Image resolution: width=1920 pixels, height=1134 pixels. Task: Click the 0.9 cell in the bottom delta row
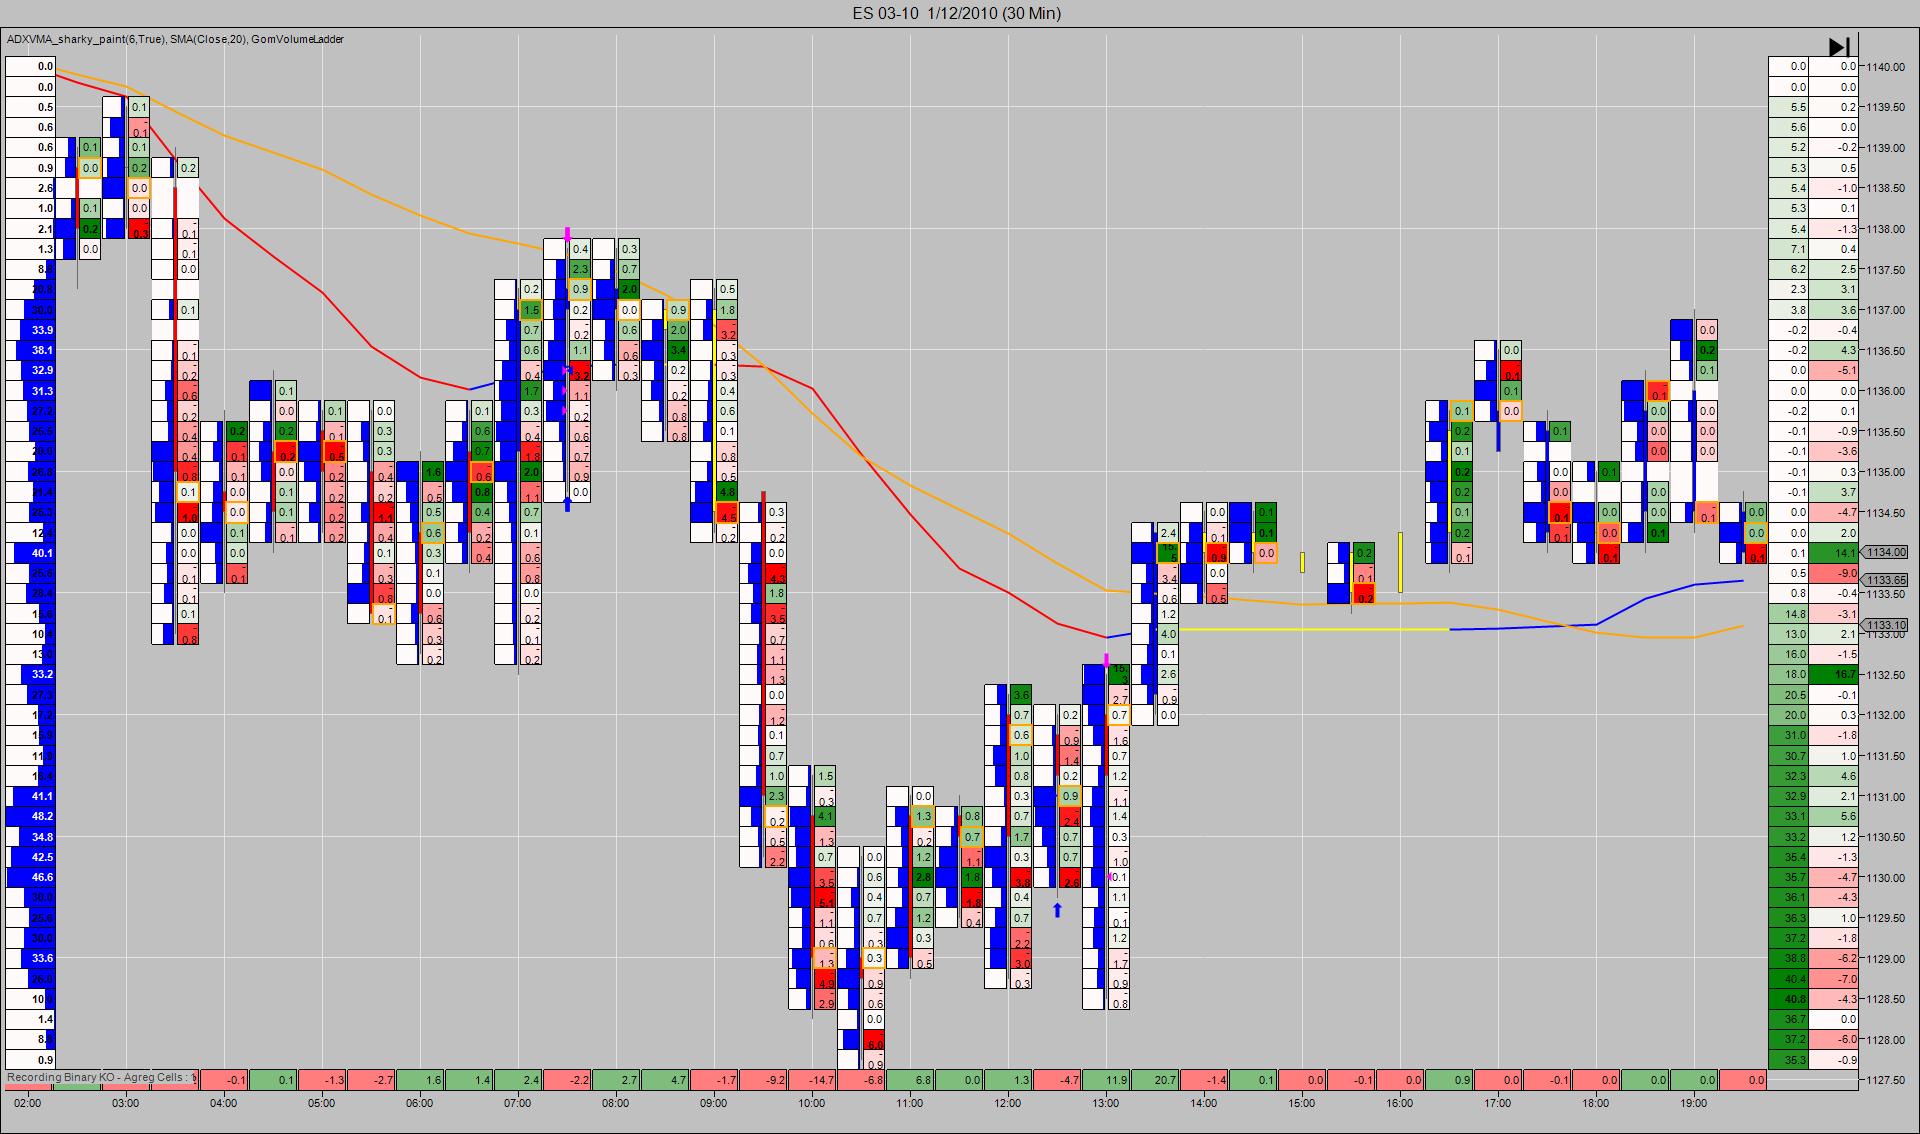click(x=1449, y=1080)
